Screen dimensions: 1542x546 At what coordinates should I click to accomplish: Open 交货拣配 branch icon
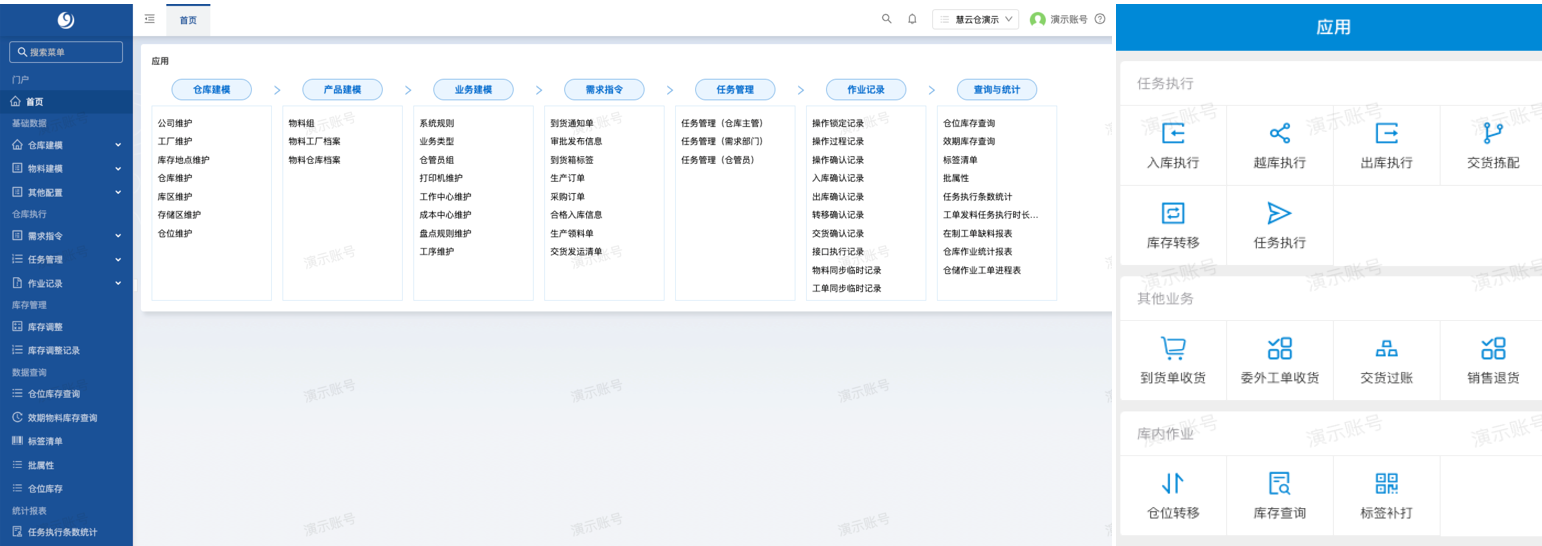(1493, 134)
